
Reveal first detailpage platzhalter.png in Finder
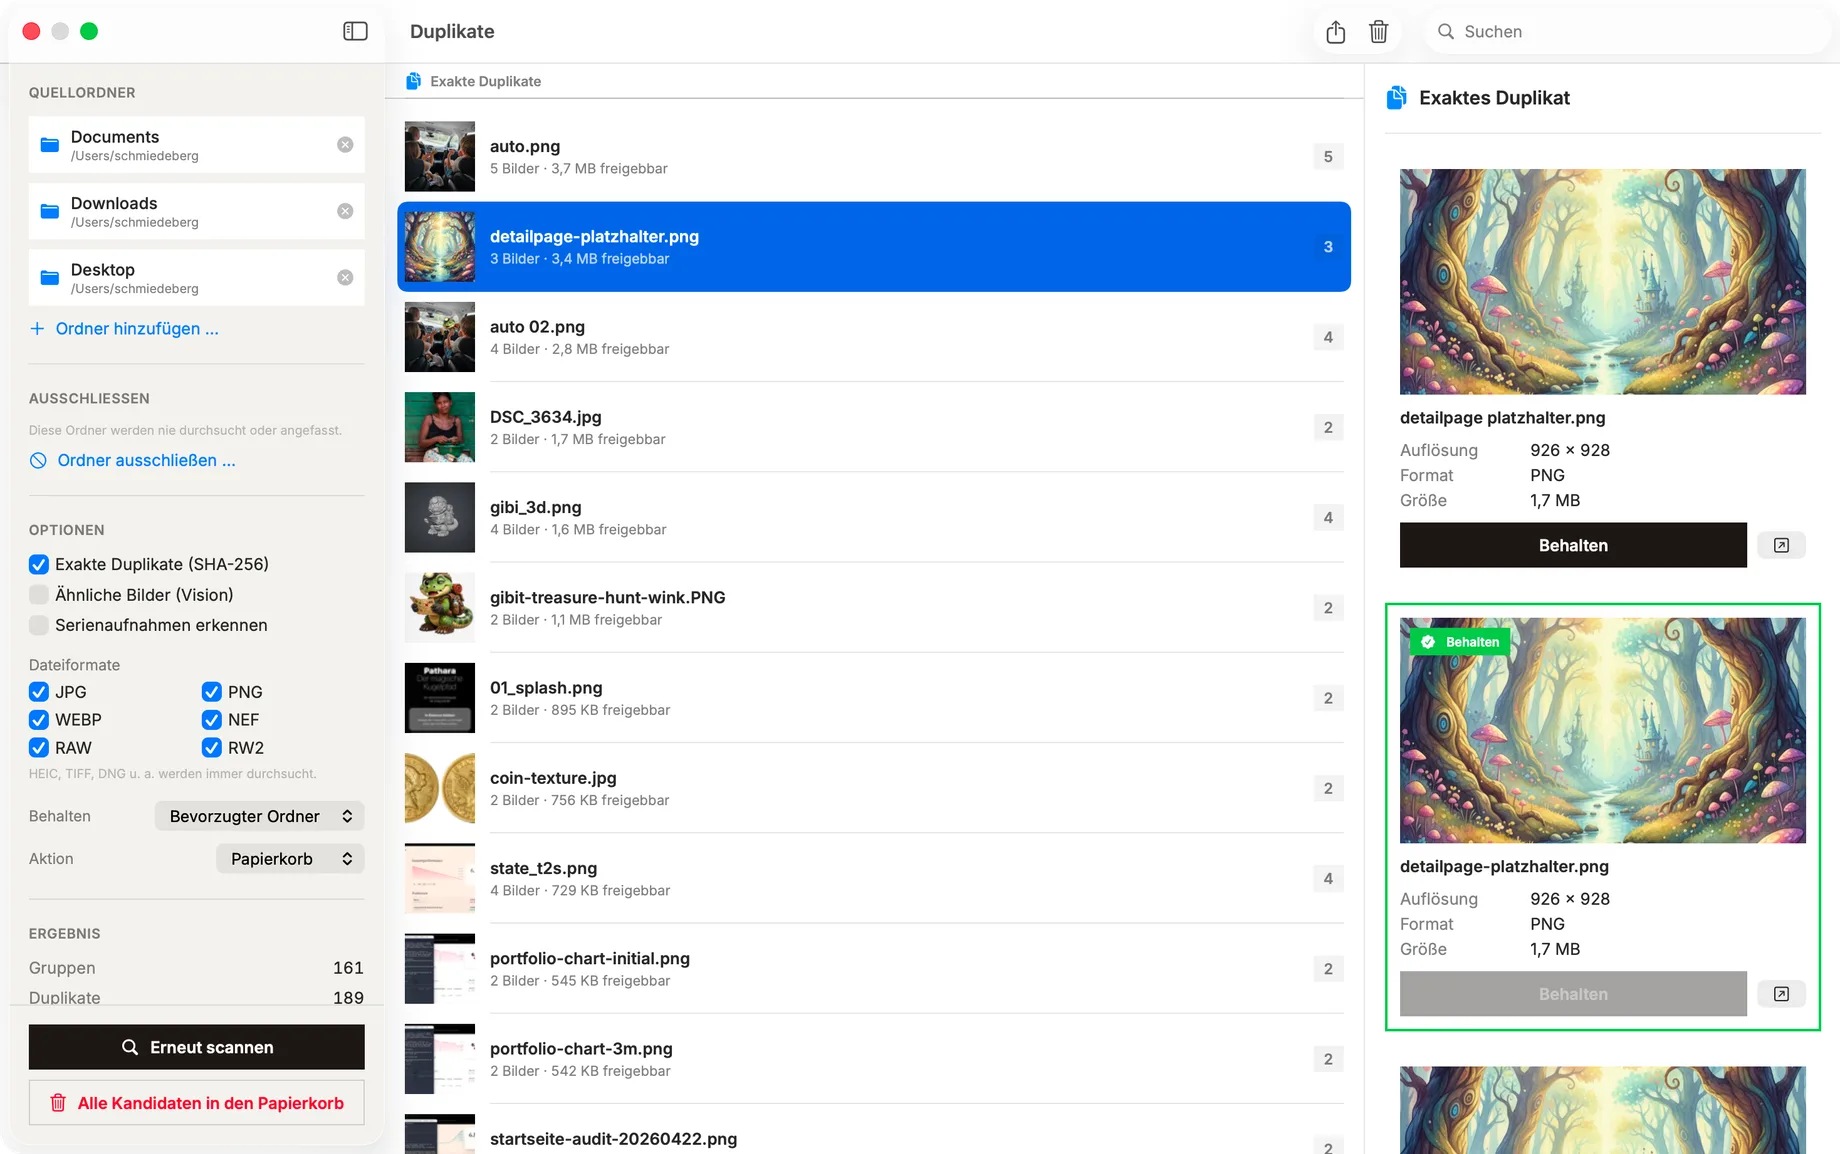[x=1781, y=545]
